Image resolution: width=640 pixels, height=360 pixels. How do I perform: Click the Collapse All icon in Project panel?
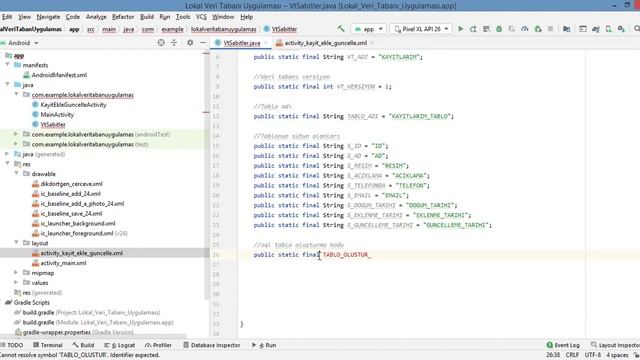(x=174, y=42)
